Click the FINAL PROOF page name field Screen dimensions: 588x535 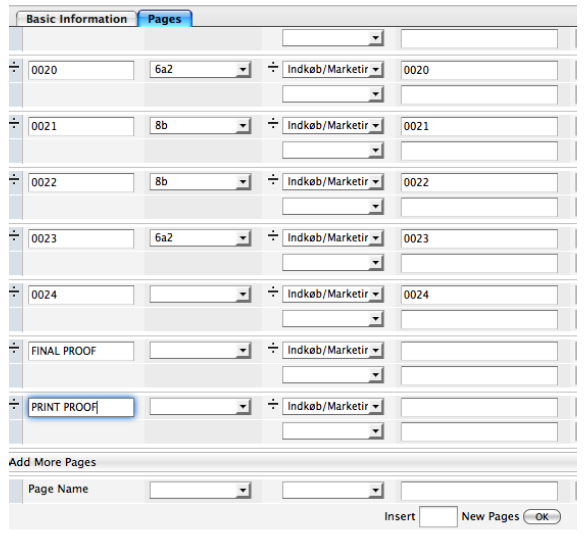point(81,351)
